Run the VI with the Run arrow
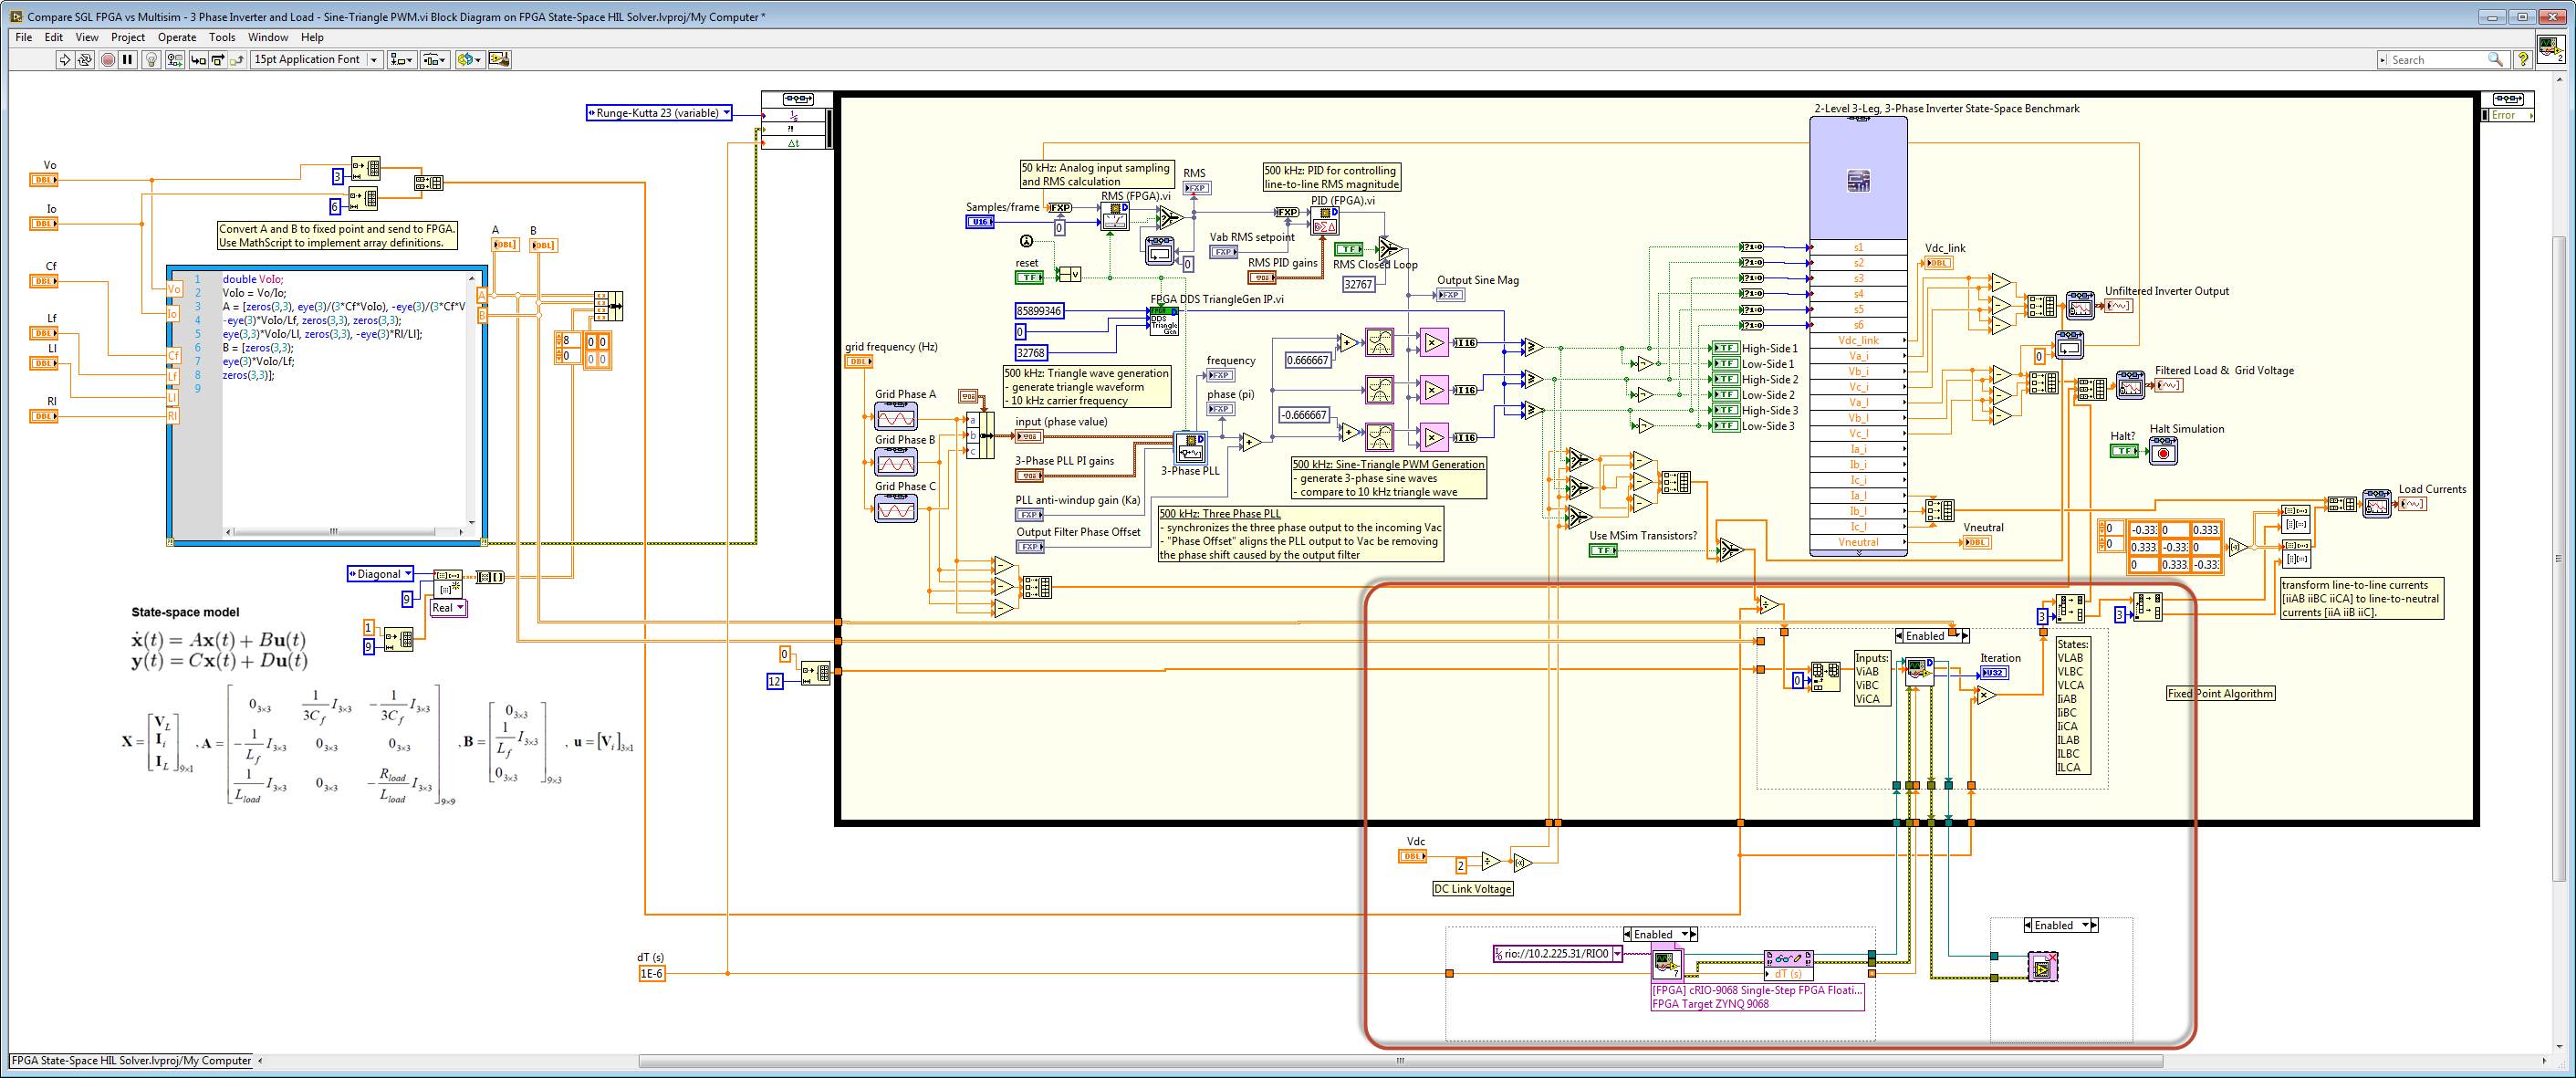 coord(65,60)
